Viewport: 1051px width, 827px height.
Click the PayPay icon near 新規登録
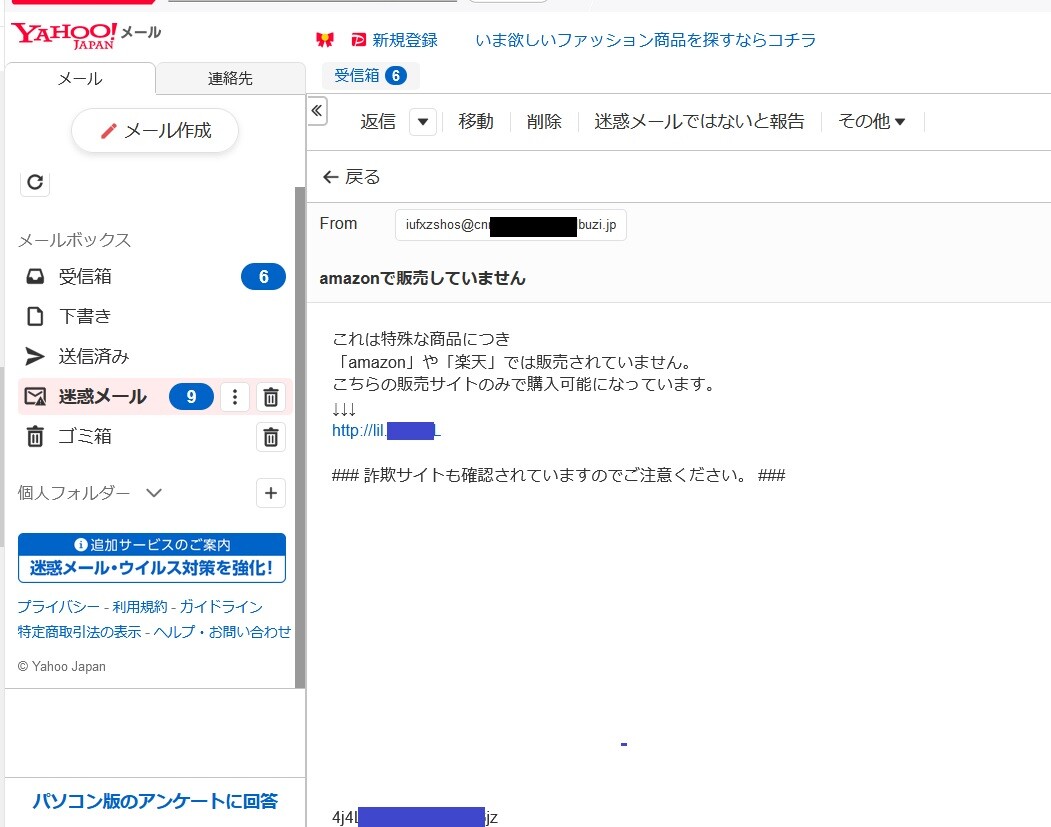tap(359, 40)
